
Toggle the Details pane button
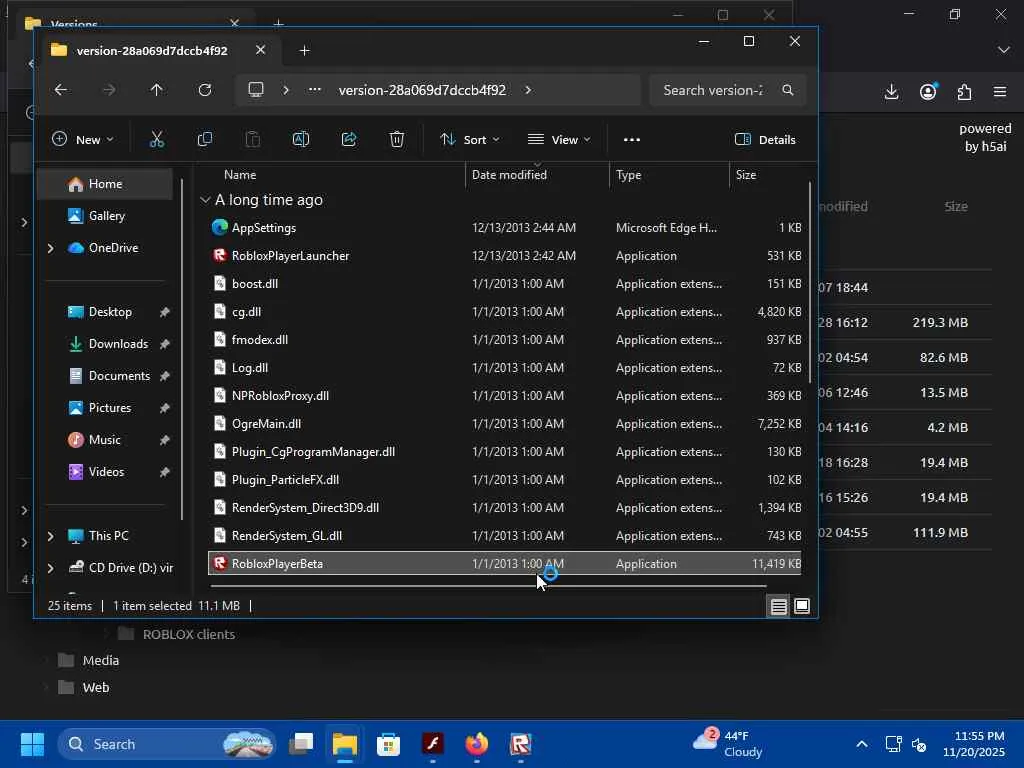click(765, 139)
